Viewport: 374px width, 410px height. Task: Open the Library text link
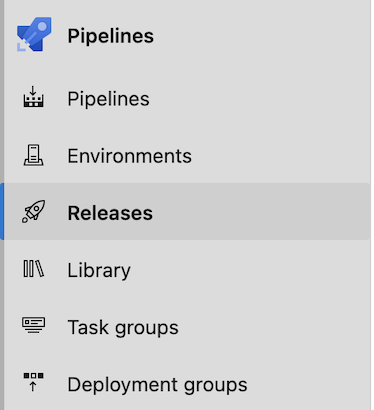[x=99, y=270]
